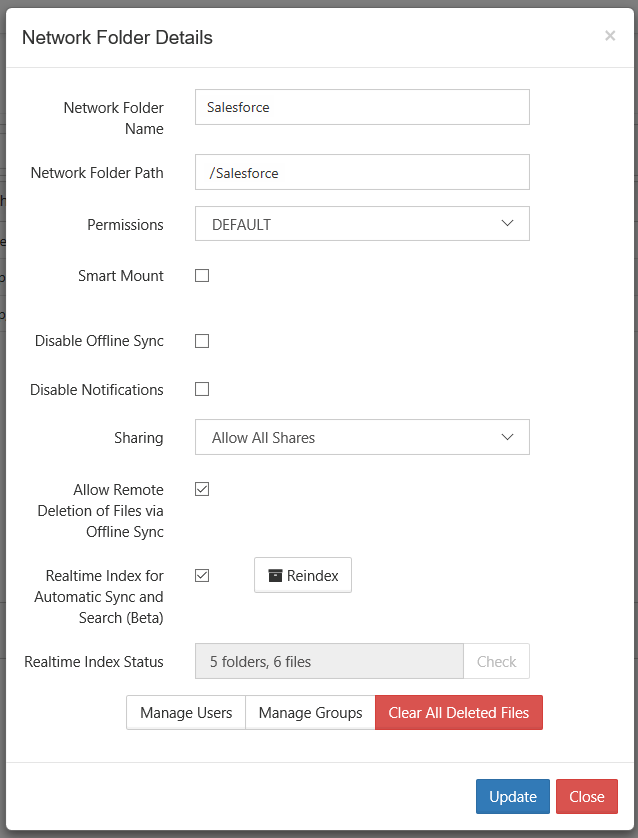
Task: Enable the Smart Mount checkbox
Action: coord(202,275)
